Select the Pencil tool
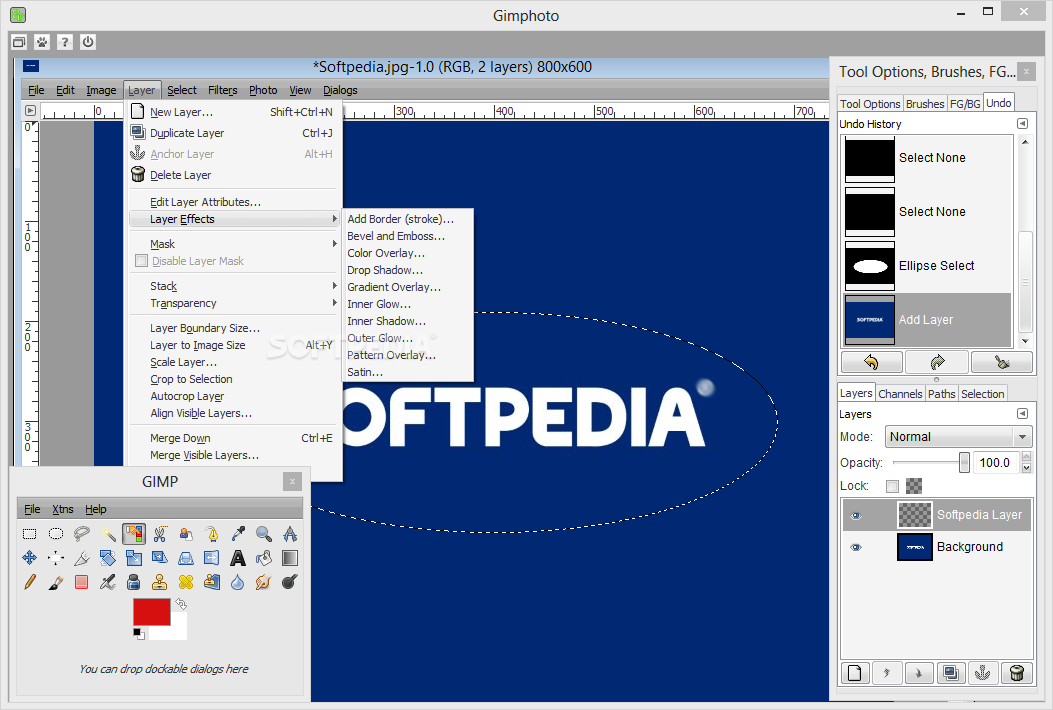This screenshot has height=710, width=1053. [30, 582]
